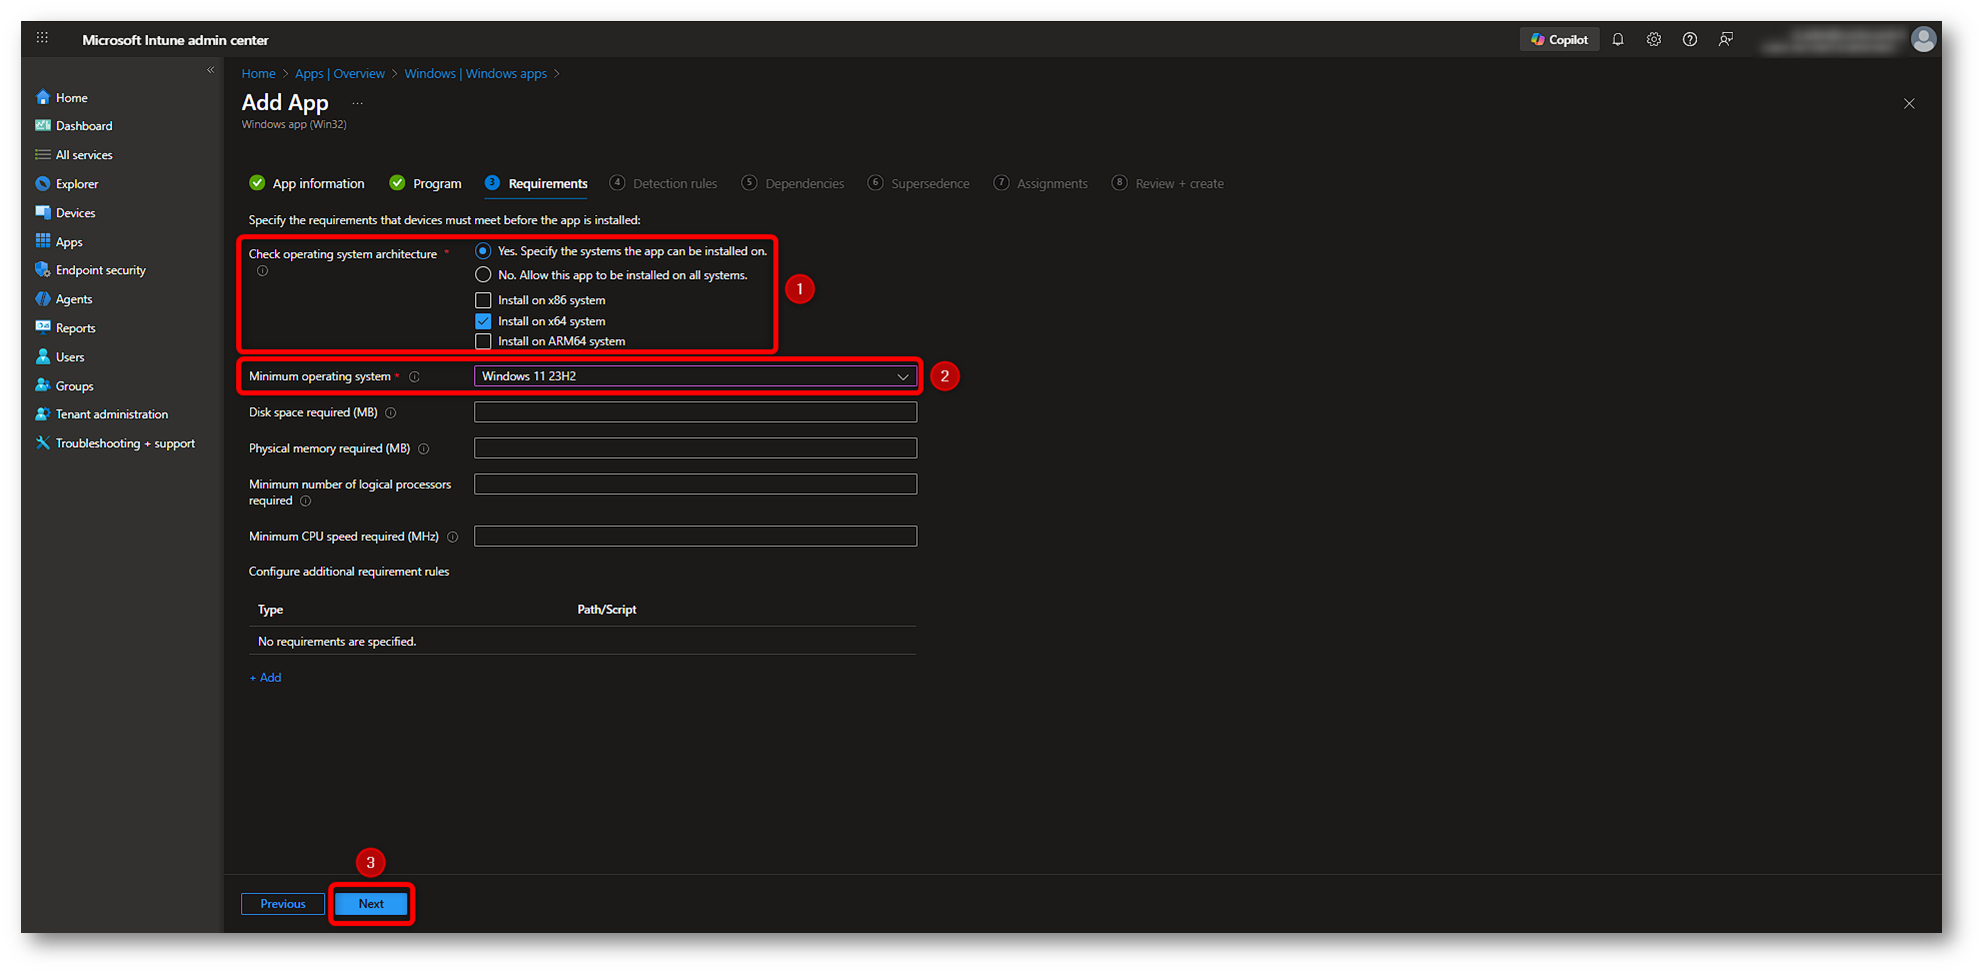
Task: Click the Microsoft Intune admin center title
Action: 175,40
